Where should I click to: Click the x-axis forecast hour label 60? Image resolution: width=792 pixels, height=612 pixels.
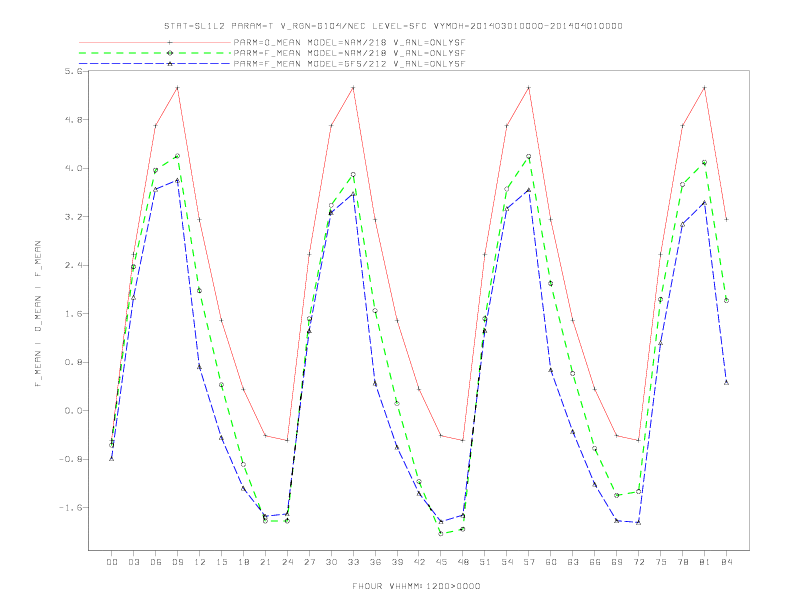point(551,562)
